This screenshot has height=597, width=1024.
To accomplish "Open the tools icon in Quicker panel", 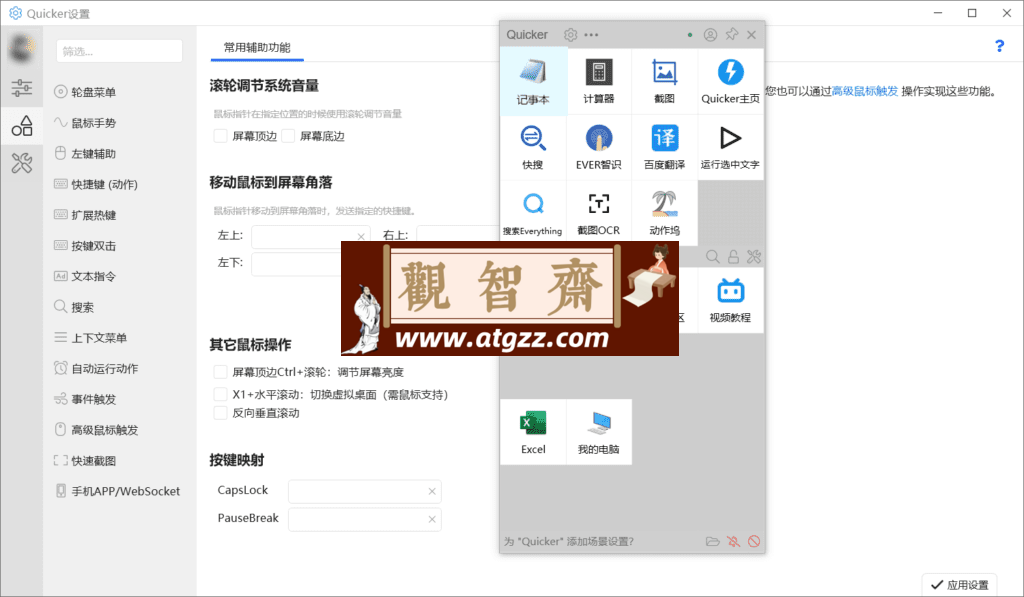I will (x=754, y=257).
